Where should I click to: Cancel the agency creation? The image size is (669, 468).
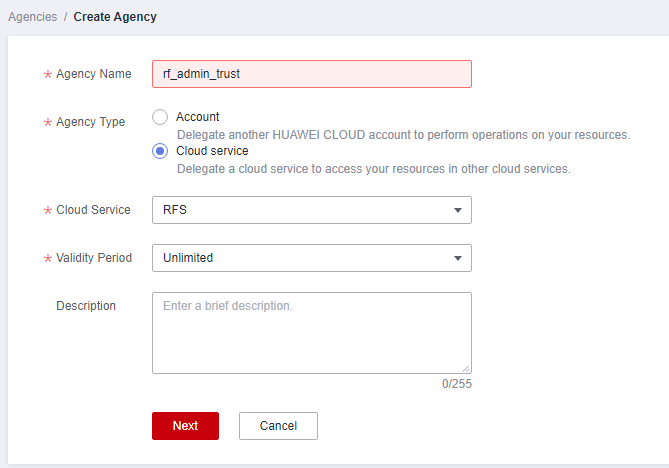[x=278, y=426]
